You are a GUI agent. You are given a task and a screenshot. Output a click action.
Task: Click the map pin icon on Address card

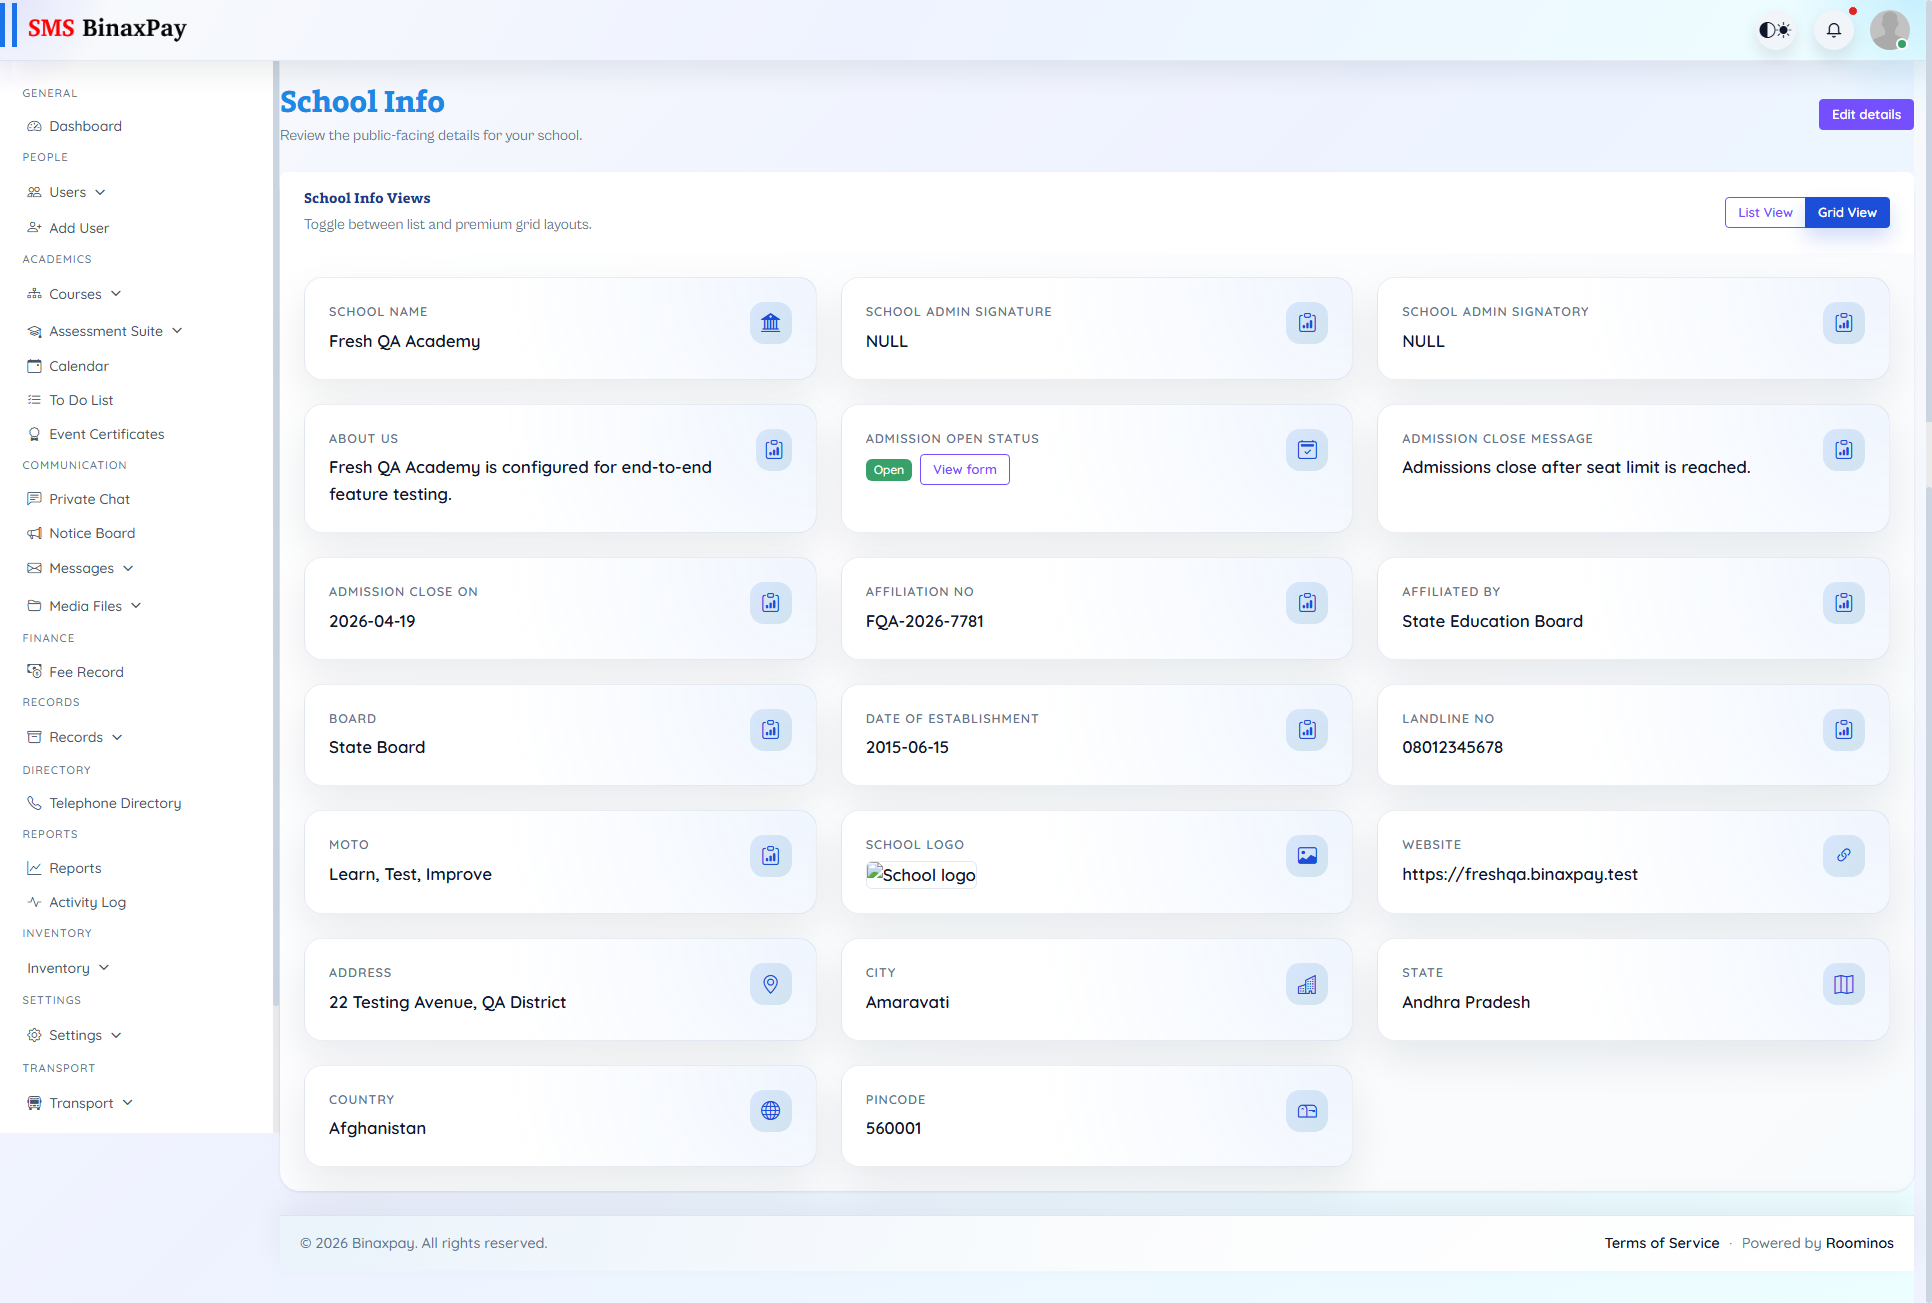pos(770,984)
